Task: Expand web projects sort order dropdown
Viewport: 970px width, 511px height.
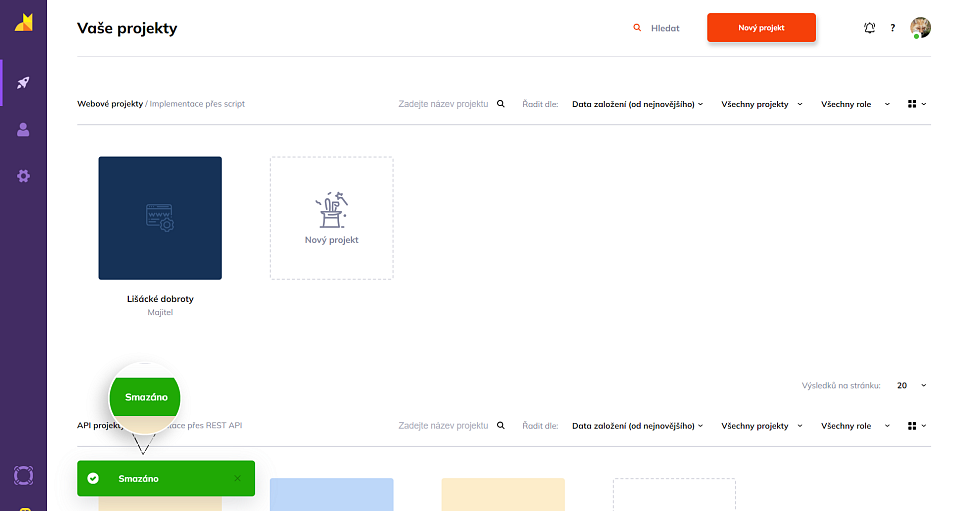Action: [x=637, y=104]
